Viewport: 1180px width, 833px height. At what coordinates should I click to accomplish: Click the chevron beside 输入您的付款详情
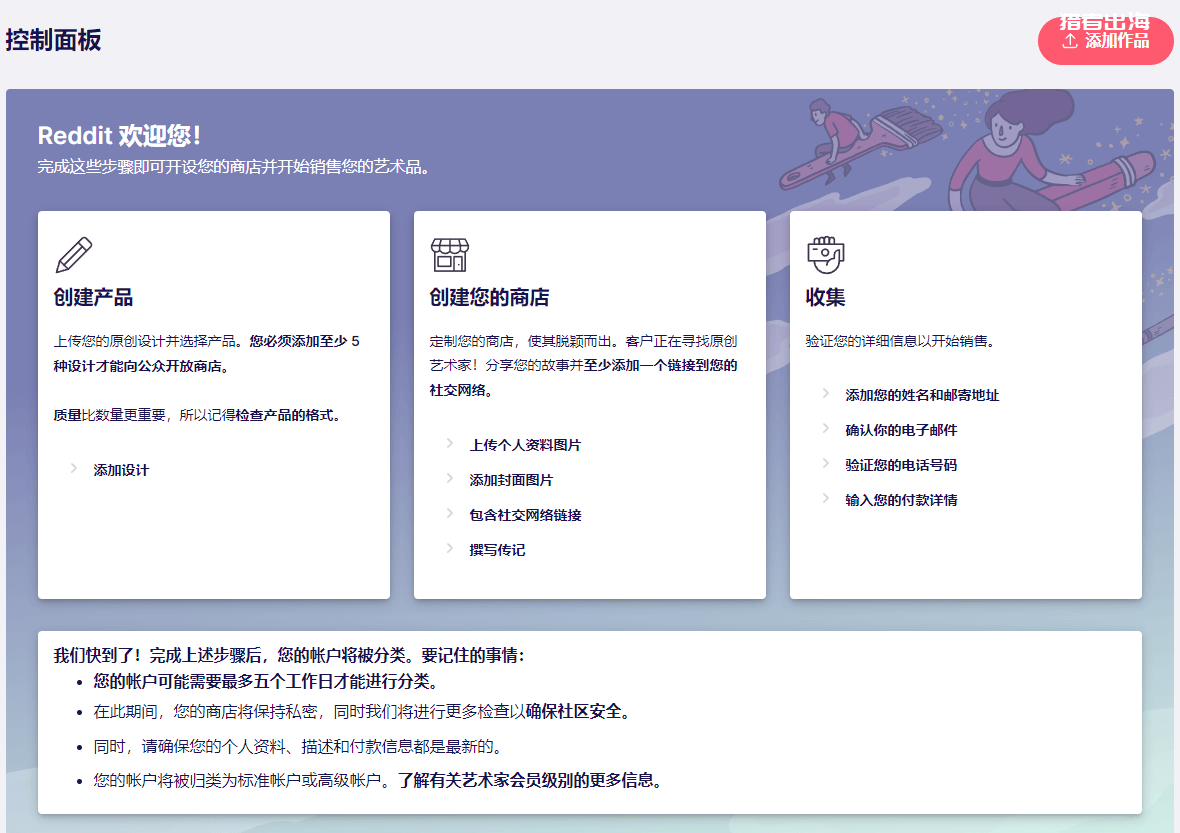point(826,499)
